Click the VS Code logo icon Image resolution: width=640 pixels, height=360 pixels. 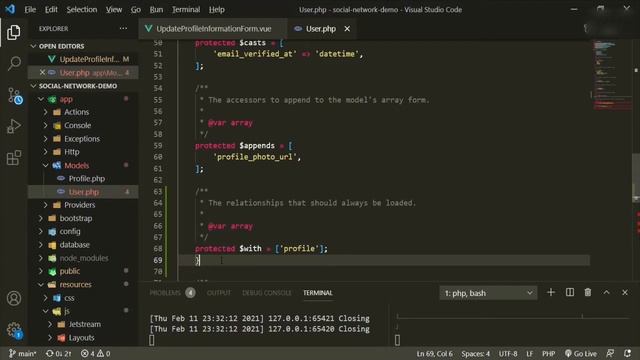click(10, 9)
